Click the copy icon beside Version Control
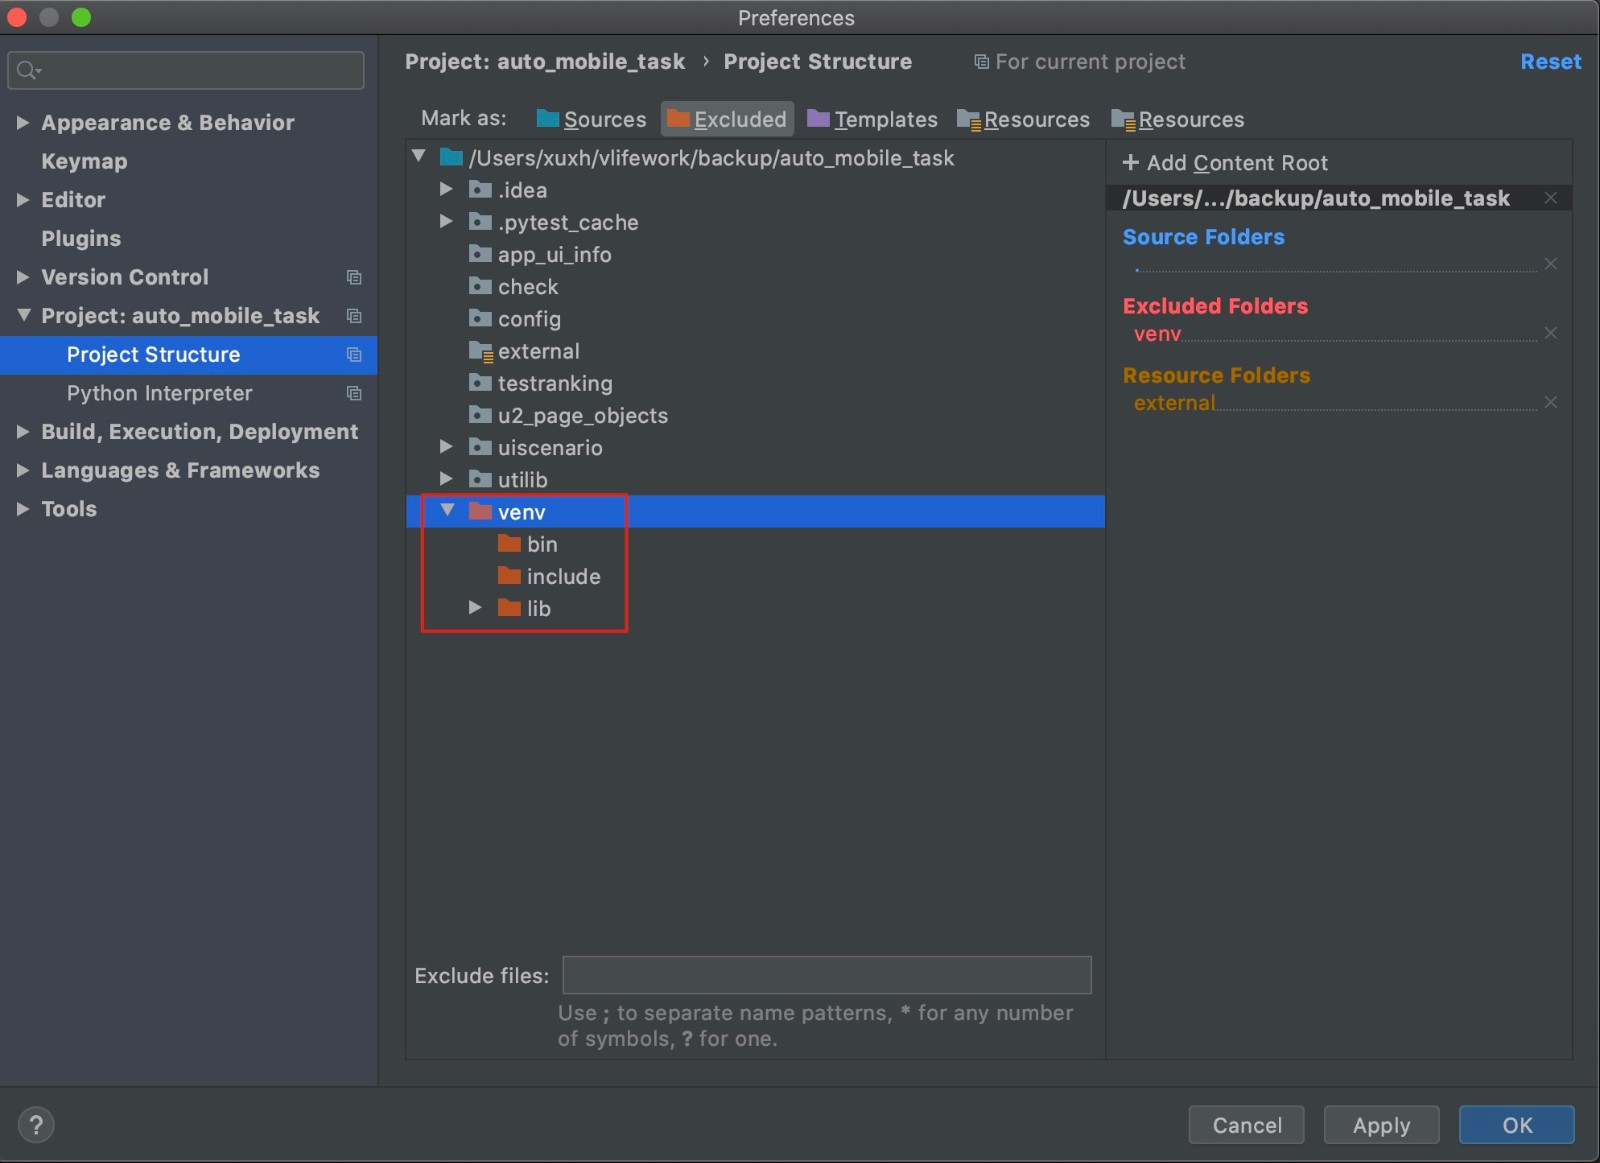1600x1163 pixels. pos(354,277)
